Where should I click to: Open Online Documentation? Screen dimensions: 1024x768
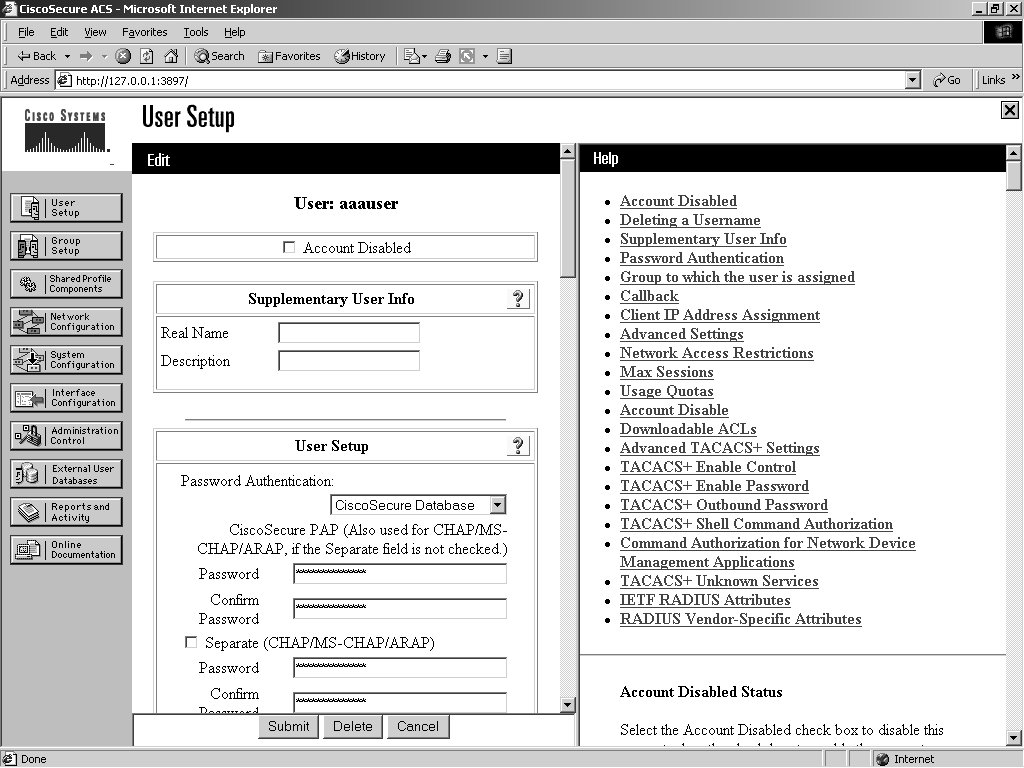(66, 550)
